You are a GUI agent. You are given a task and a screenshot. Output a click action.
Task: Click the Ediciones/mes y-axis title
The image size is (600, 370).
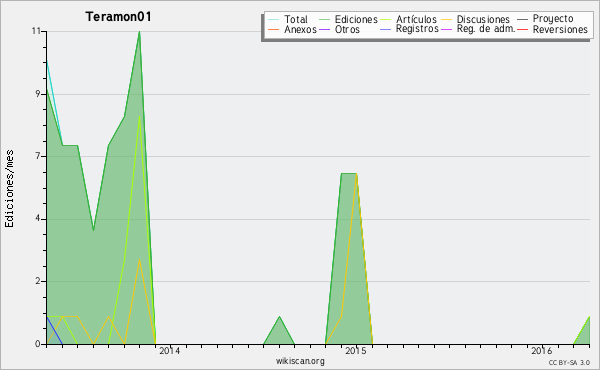click(9, 189)
